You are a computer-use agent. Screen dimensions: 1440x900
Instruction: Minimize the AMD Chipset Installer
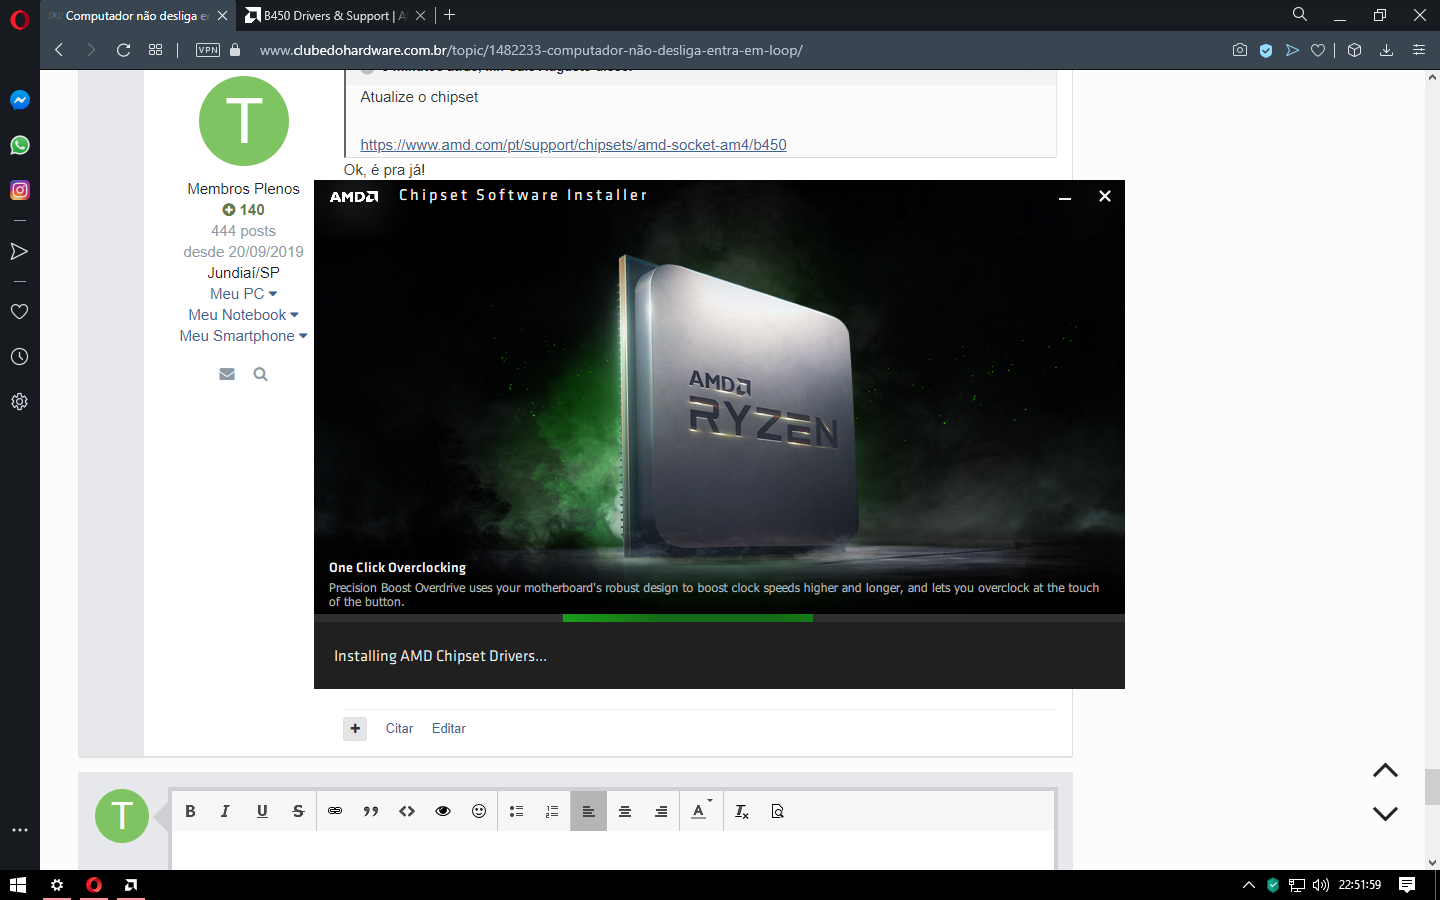click(x=1065, y=197)
